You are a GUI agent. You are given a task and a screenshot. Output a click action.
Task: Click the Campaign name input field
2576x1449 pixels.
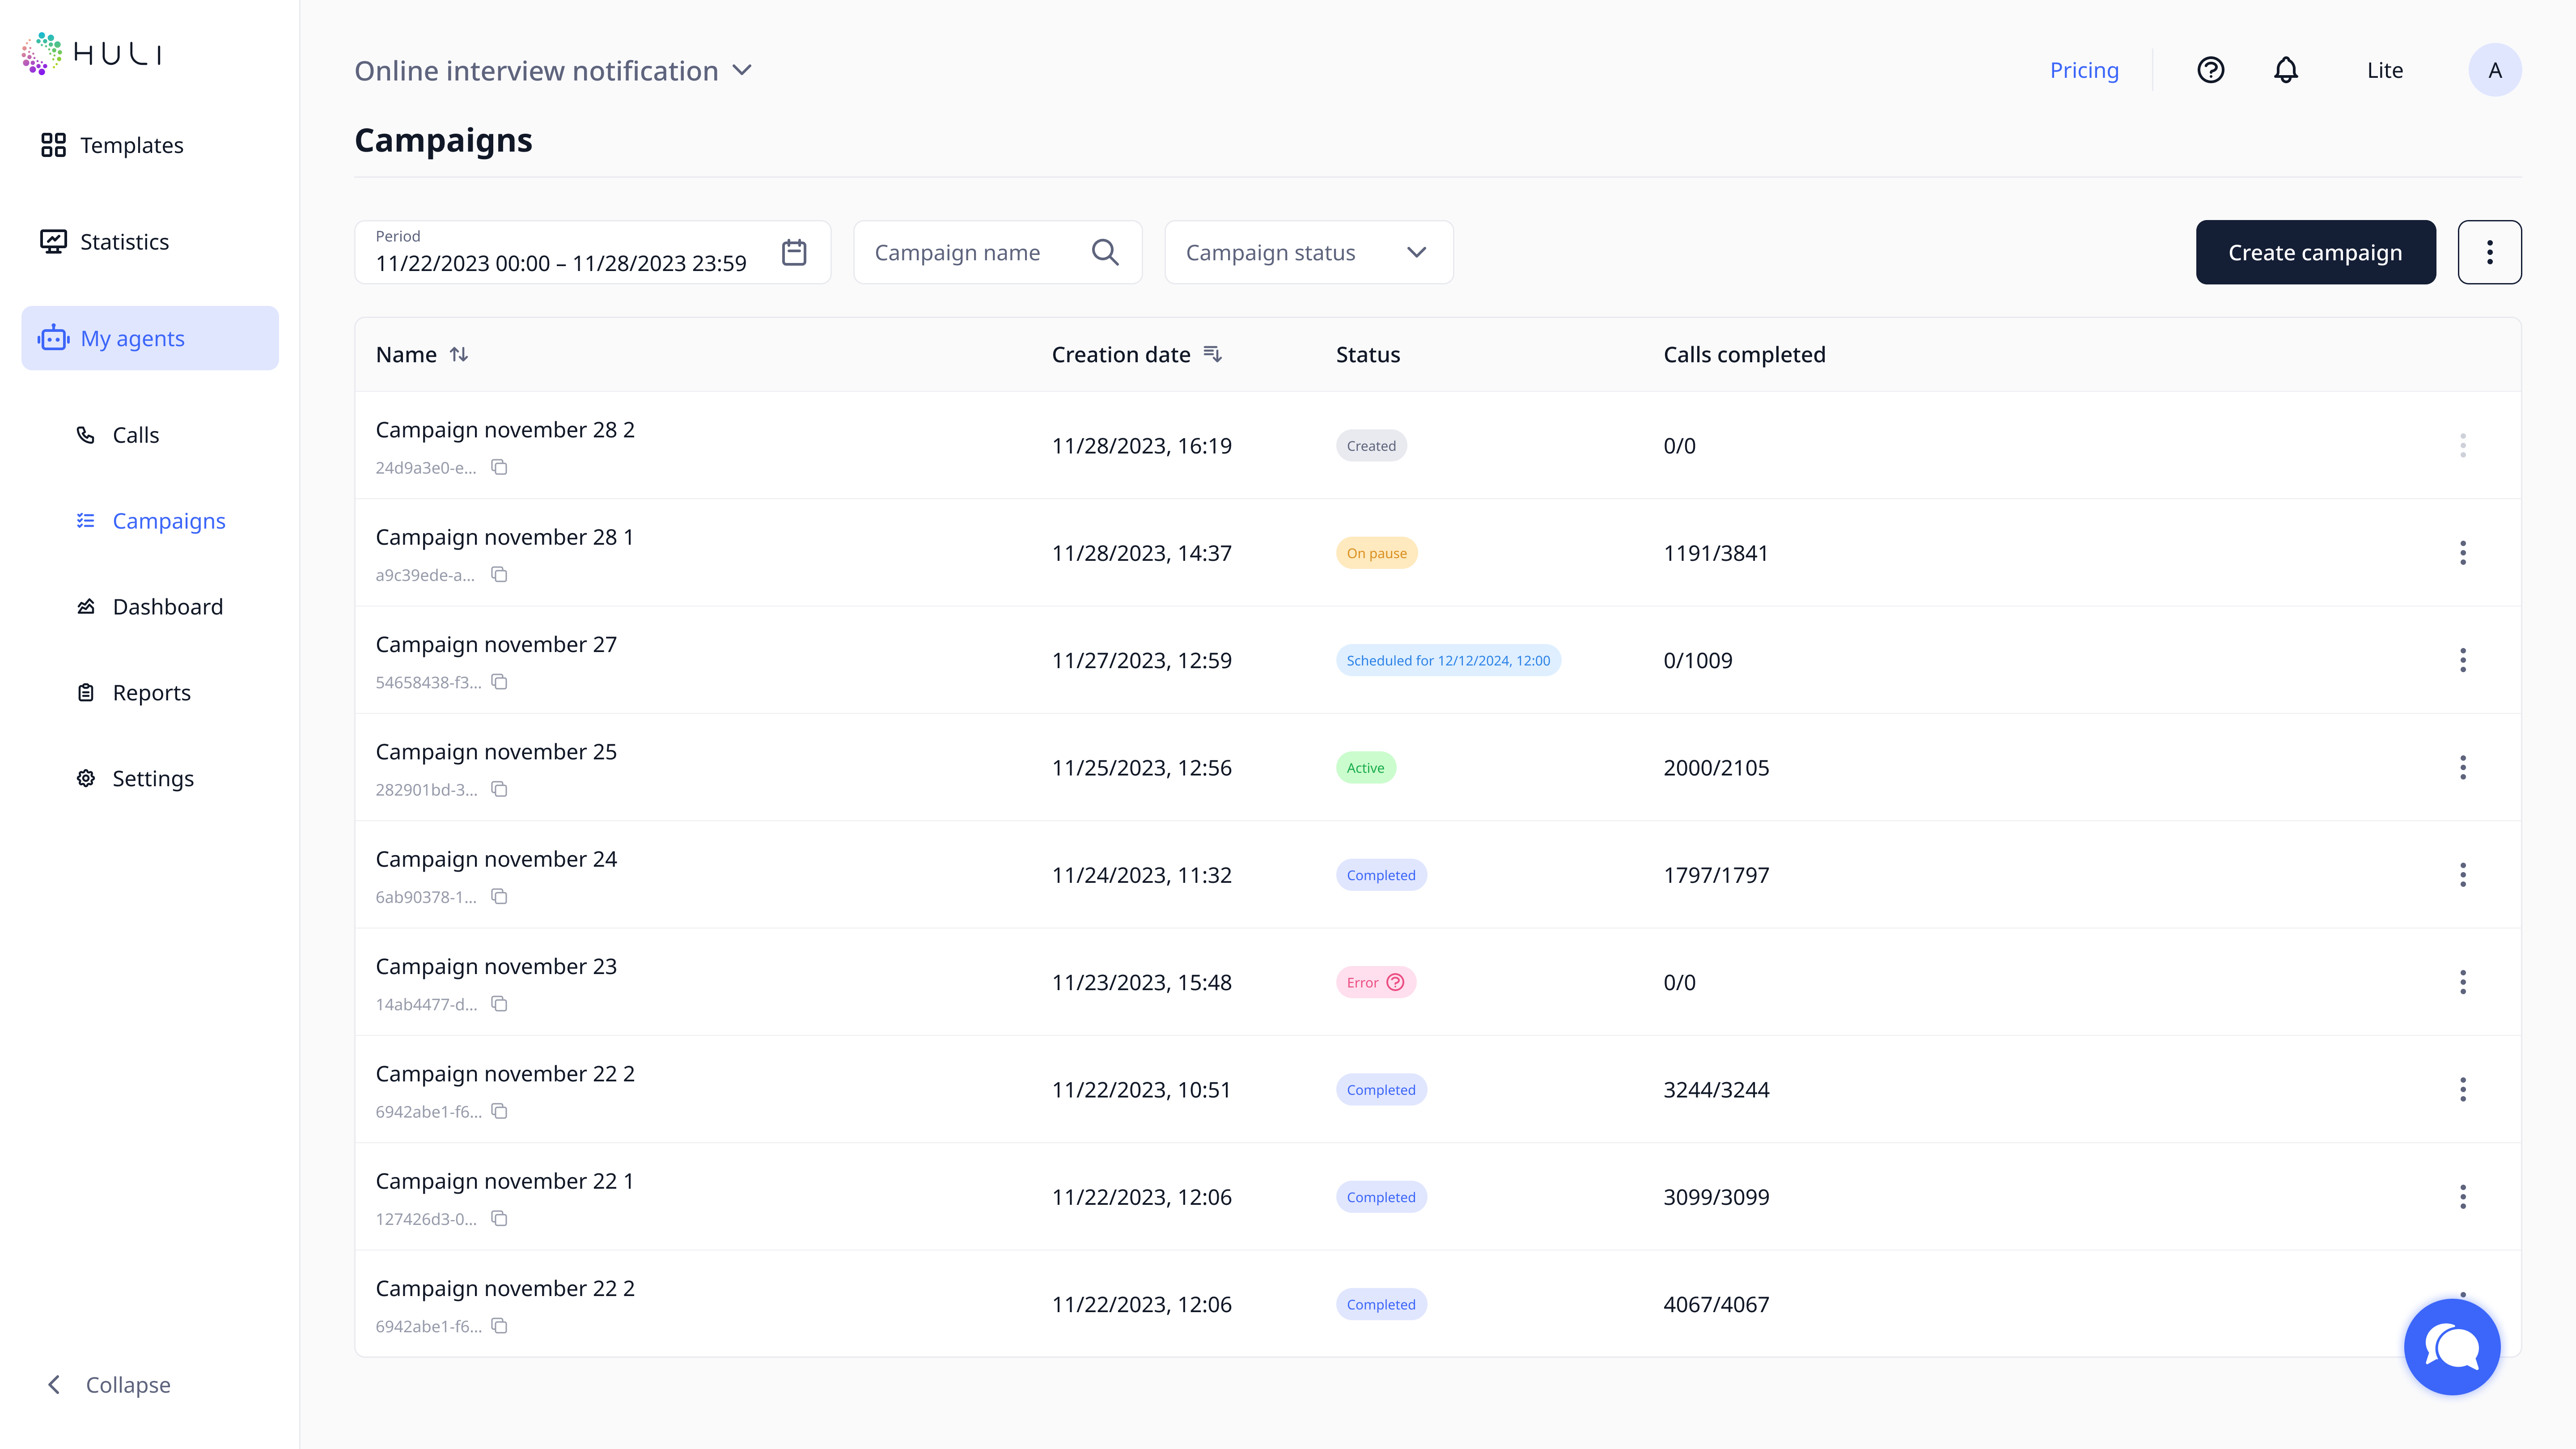tap(970, 252)
